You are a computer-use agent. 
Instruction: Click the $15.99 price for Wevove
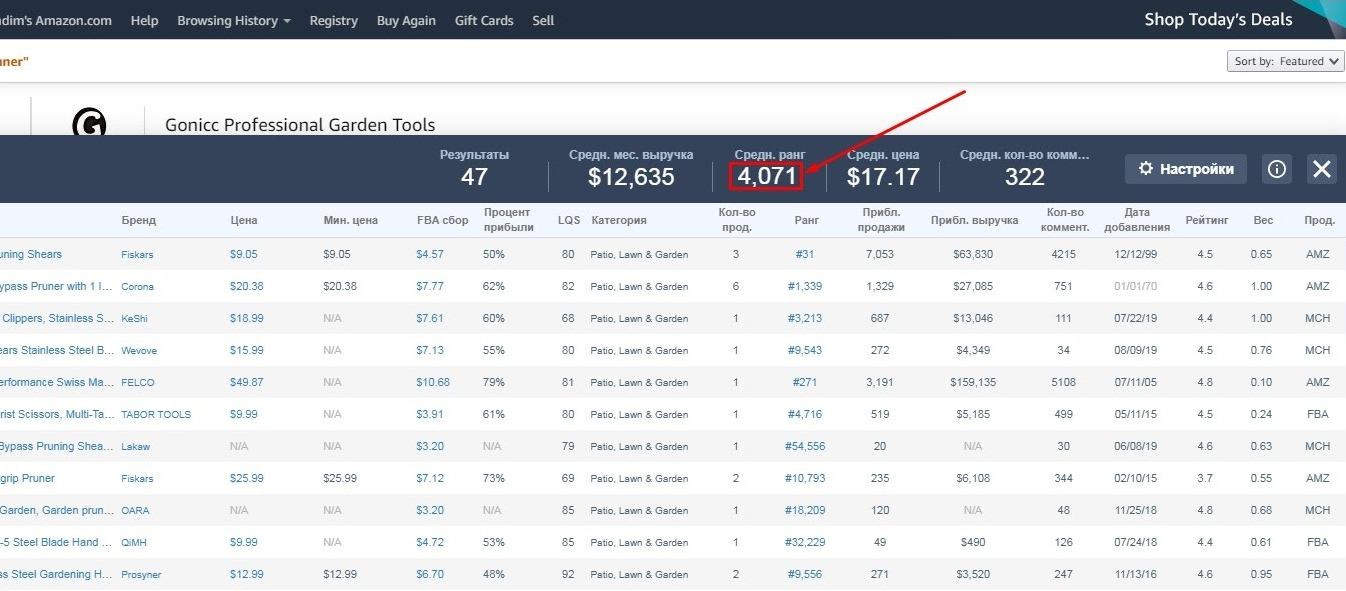(x=246, y=351)
